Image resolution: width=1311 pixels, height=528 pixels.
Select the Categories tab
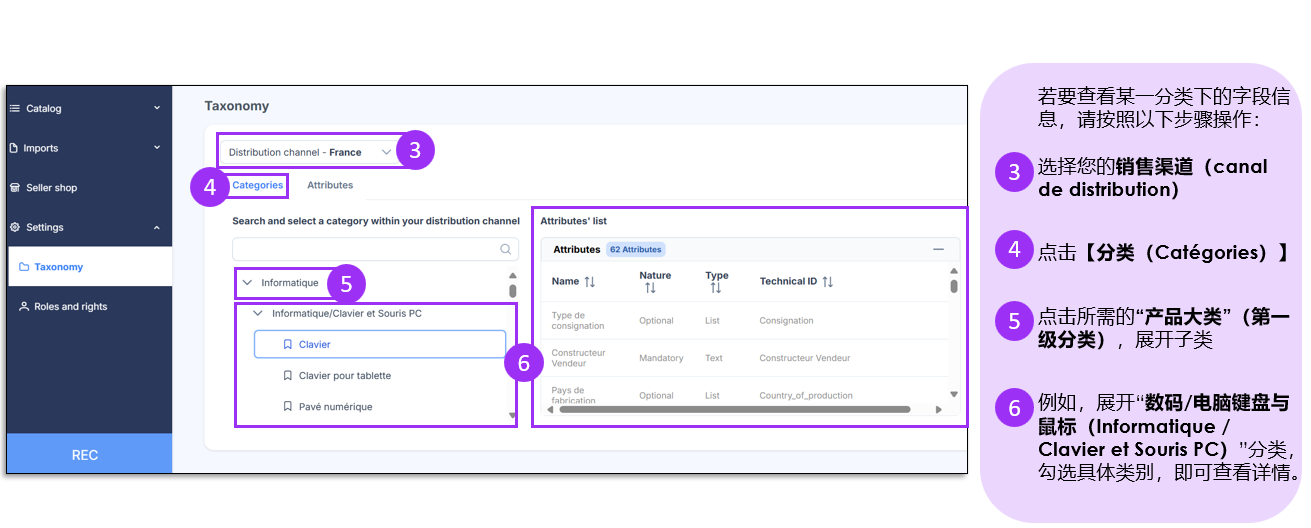coord(257,185)
